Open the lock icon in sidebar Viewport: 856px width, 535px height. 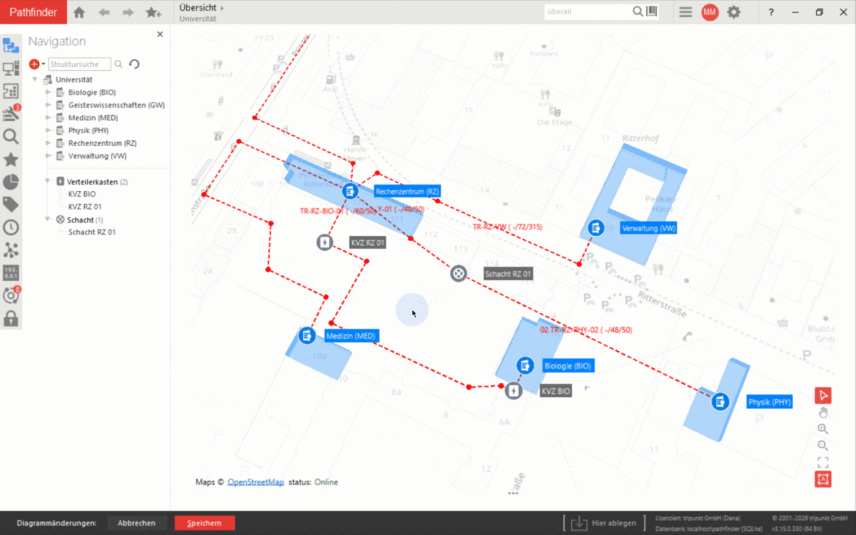pos(11,319)
